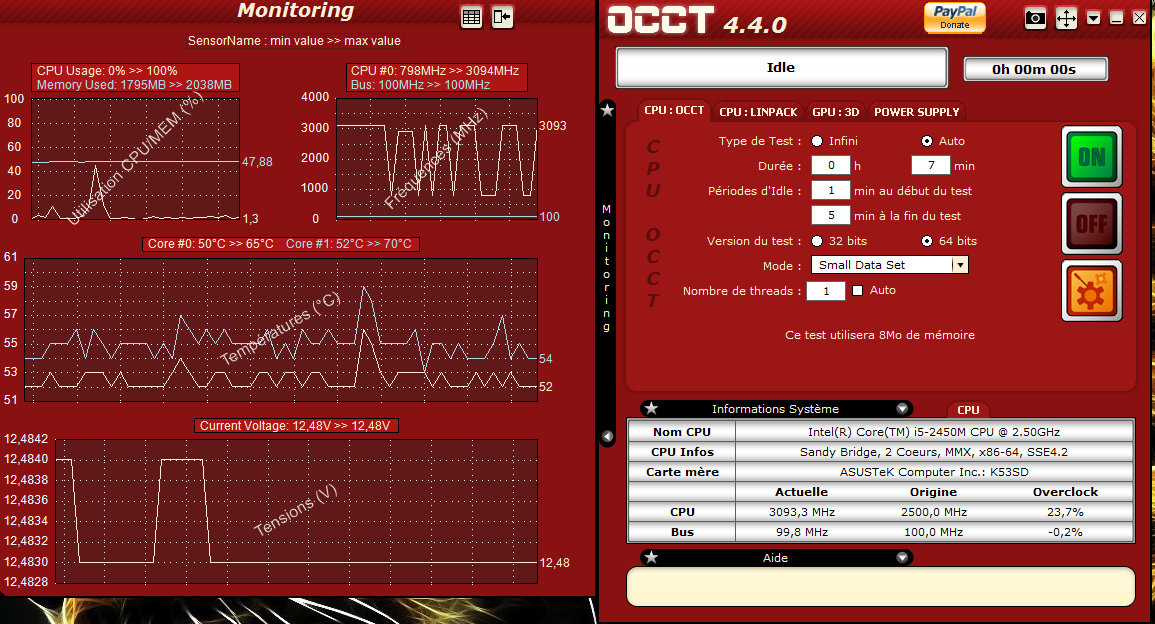This screenshot has height=624, width=1155.
Task: Stop the test with the OFF button
Action: [1092, 223]
